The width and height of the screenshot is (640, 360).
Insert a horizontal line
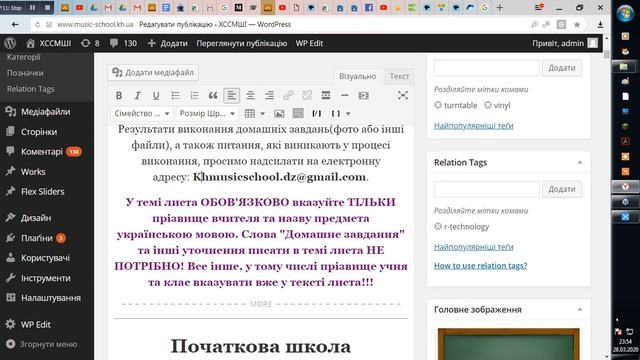[x=344, y=96]
